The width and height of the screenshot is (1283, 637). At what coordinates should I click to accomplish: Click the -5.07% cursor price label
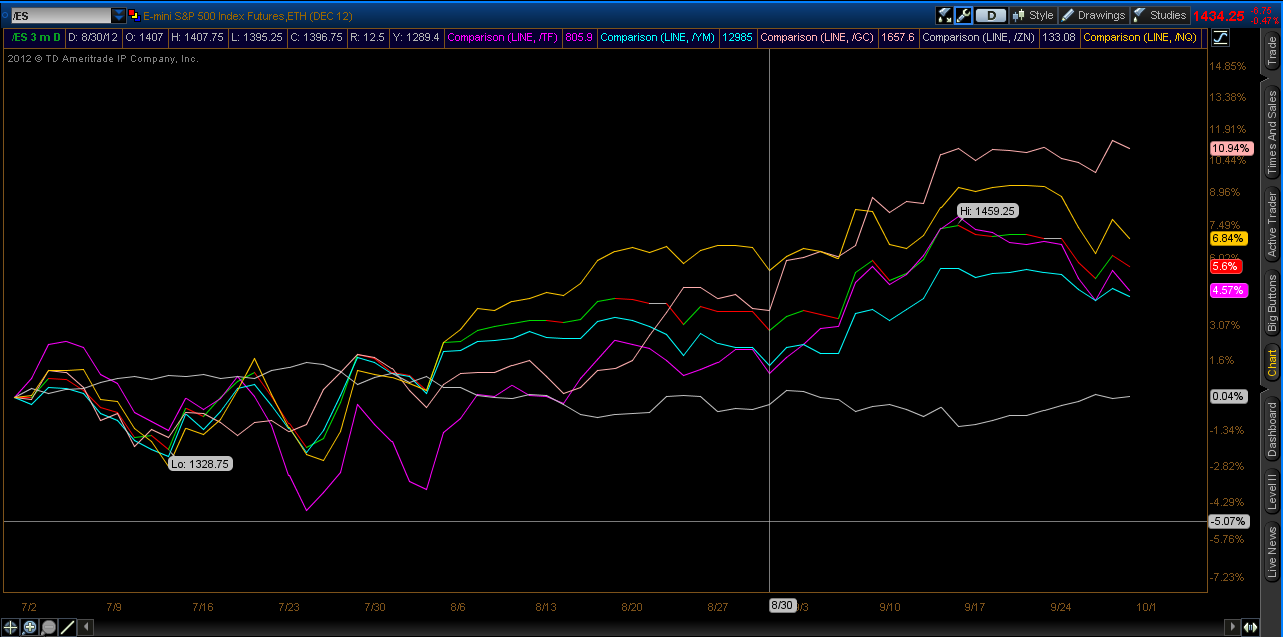pyautogui.click(x=1228, y=521)
